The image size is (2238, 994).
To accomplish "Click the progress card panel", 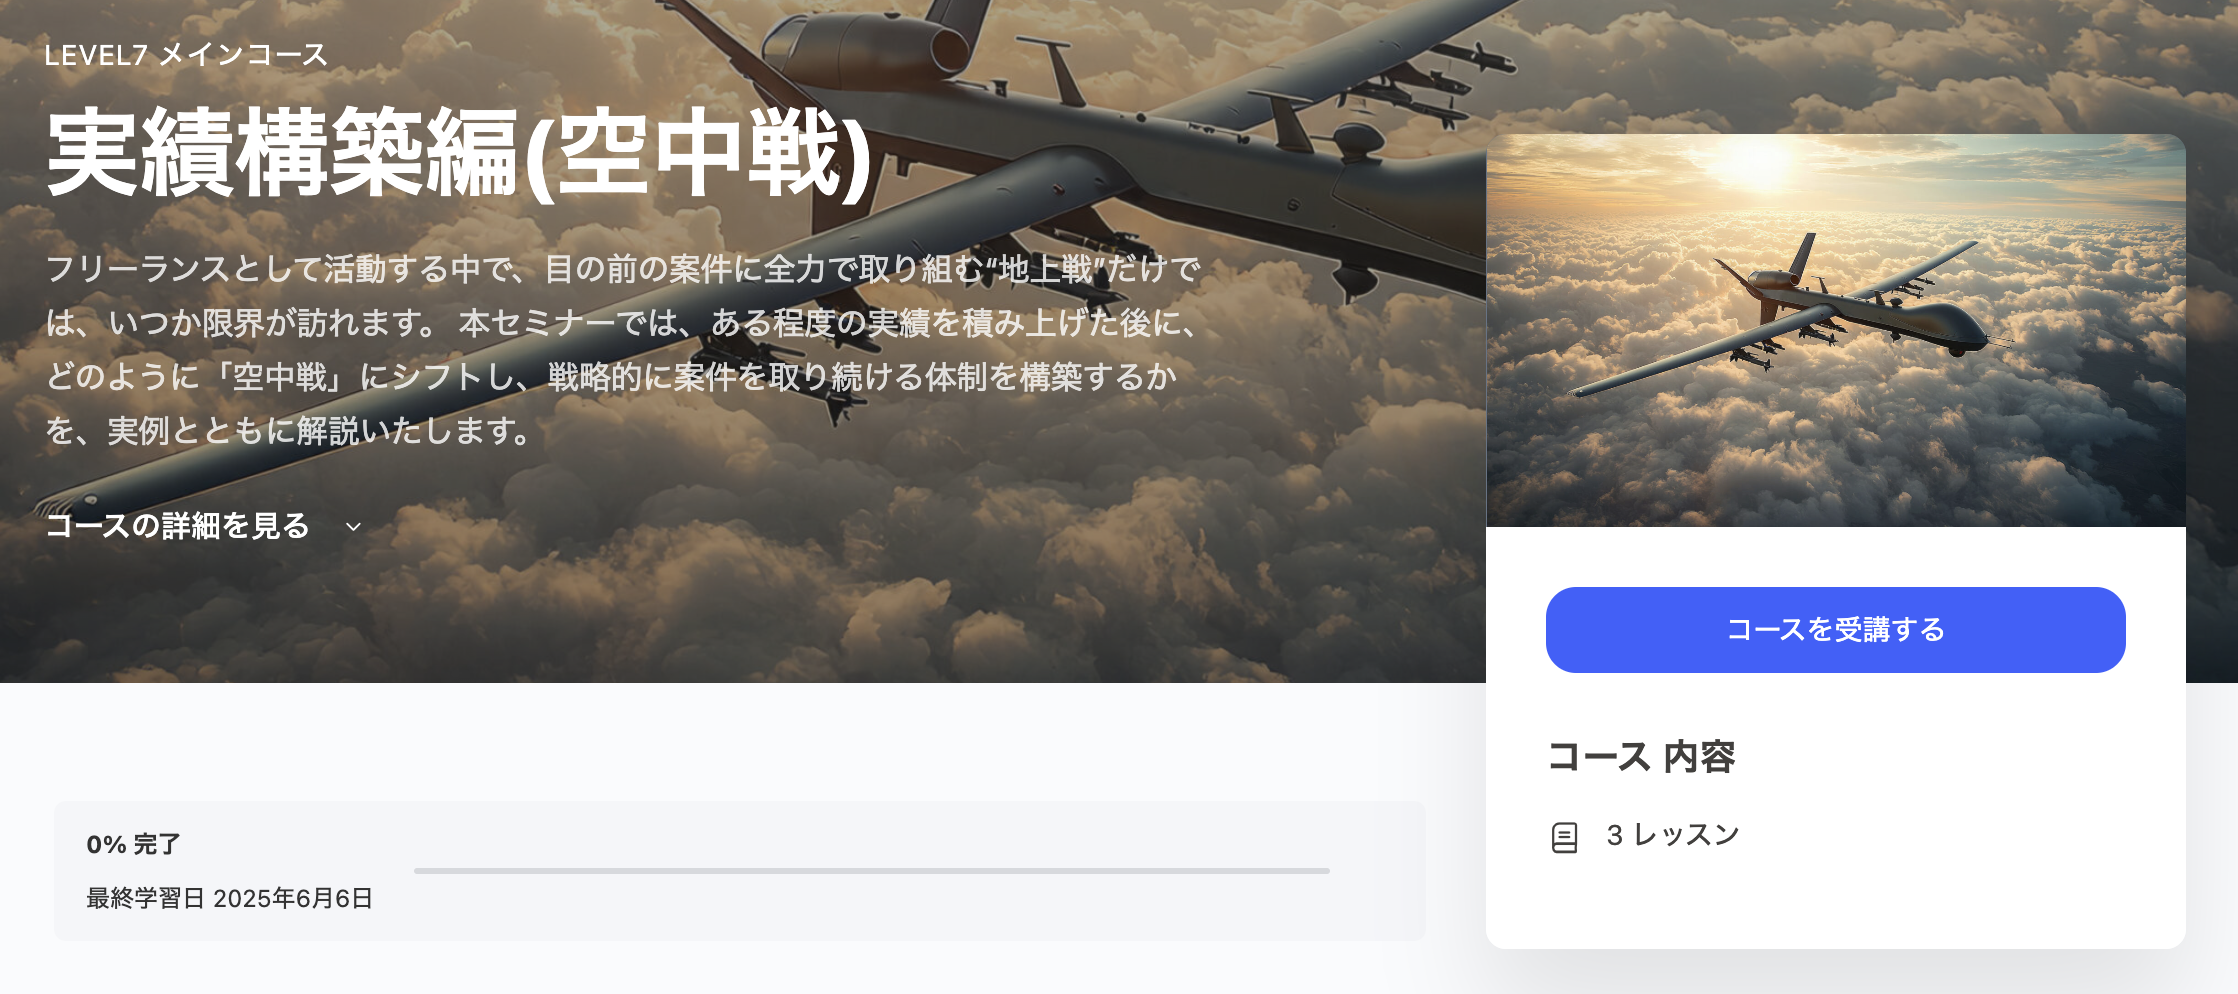I will pyautogui.click(x=740, y=871).
